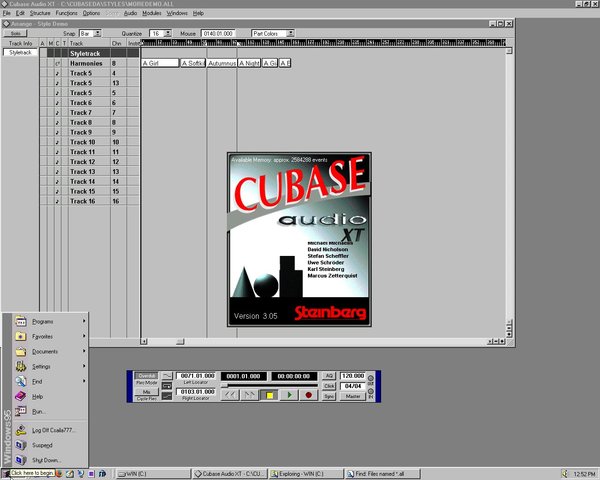Toggle the Master tempo button
This screenshot has height=480, width=600.
[x=353, y=396]
